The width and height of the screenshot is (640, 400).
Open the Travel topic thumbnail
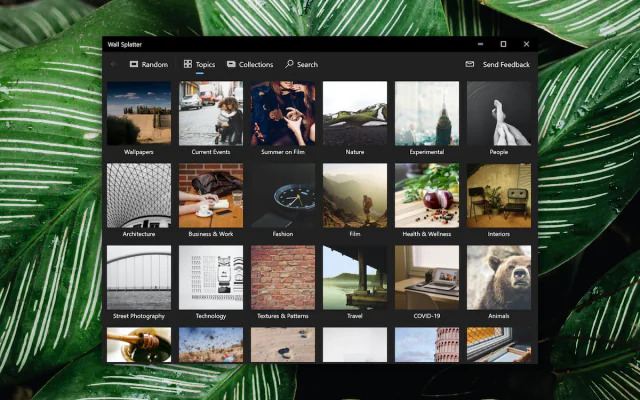click(355, 278)
